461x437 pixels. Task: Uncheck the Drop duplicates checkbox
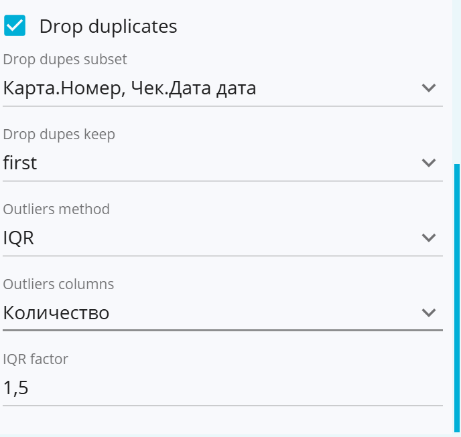[x=15, y=25]
